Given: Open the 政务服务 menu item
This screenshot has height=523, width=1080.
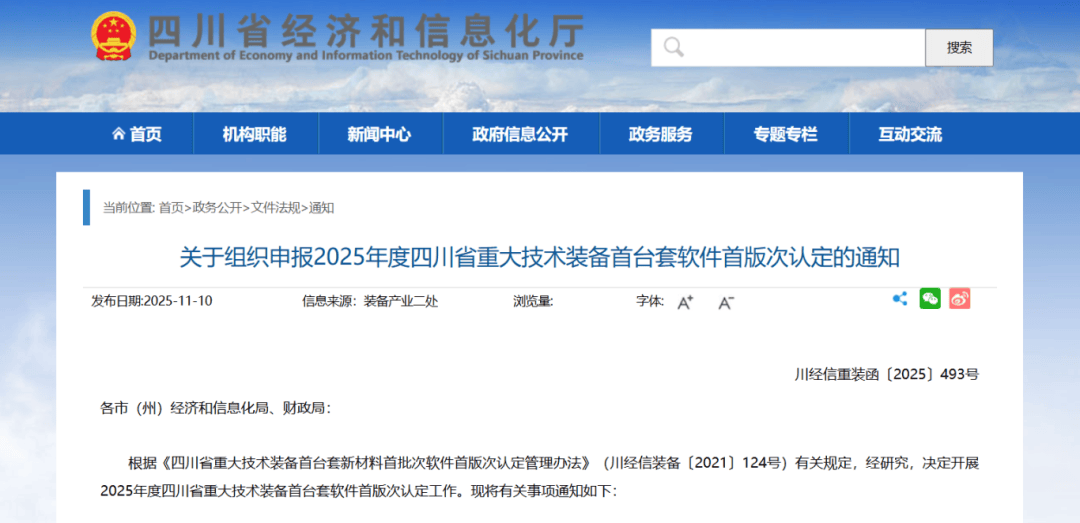Looking at the screenshot, I should click(660, 134).
